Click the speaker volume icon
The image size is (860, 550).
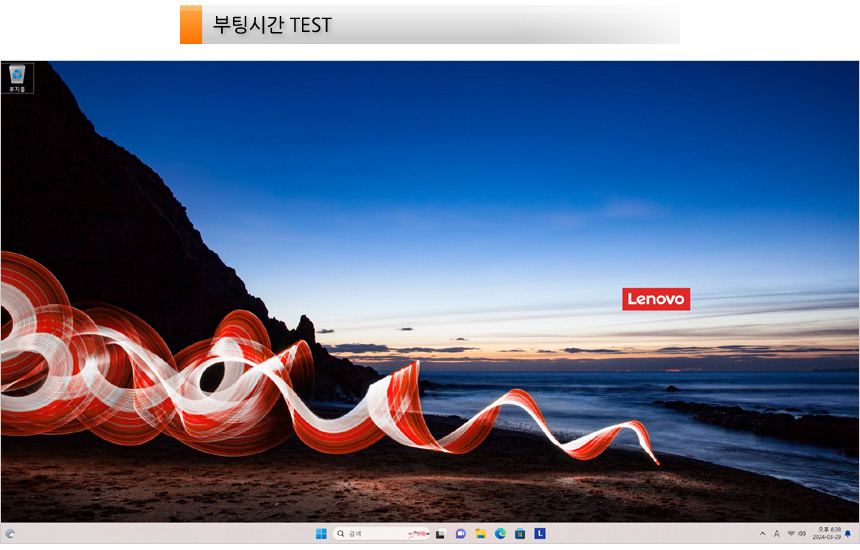(802, 534)
